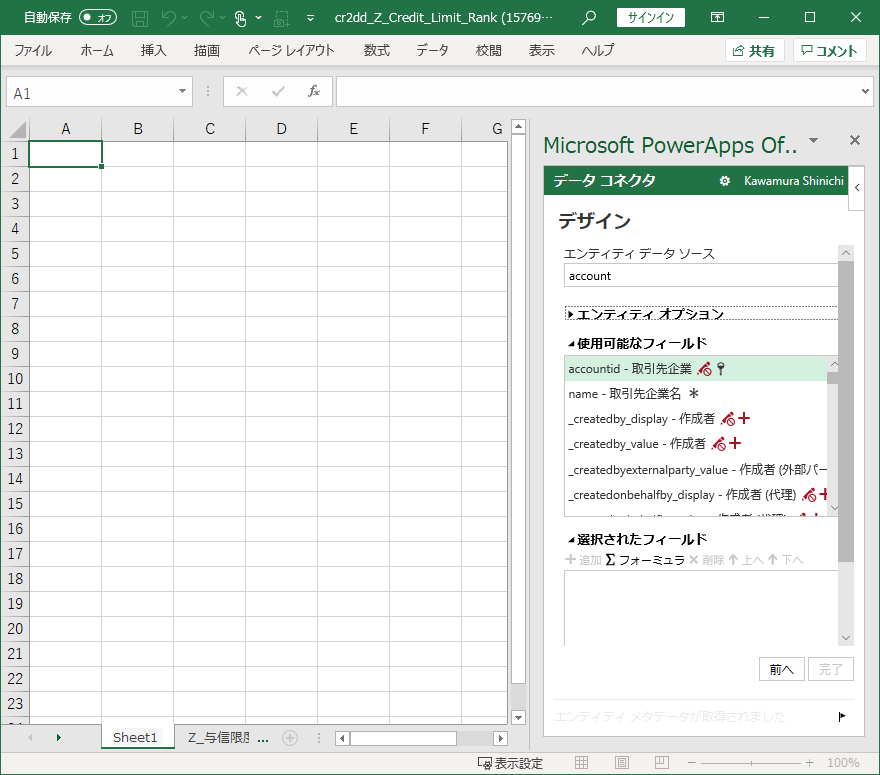Click the formula confirm checkmark icon
This screenshot has width=880, height=775.
[278, 91]
